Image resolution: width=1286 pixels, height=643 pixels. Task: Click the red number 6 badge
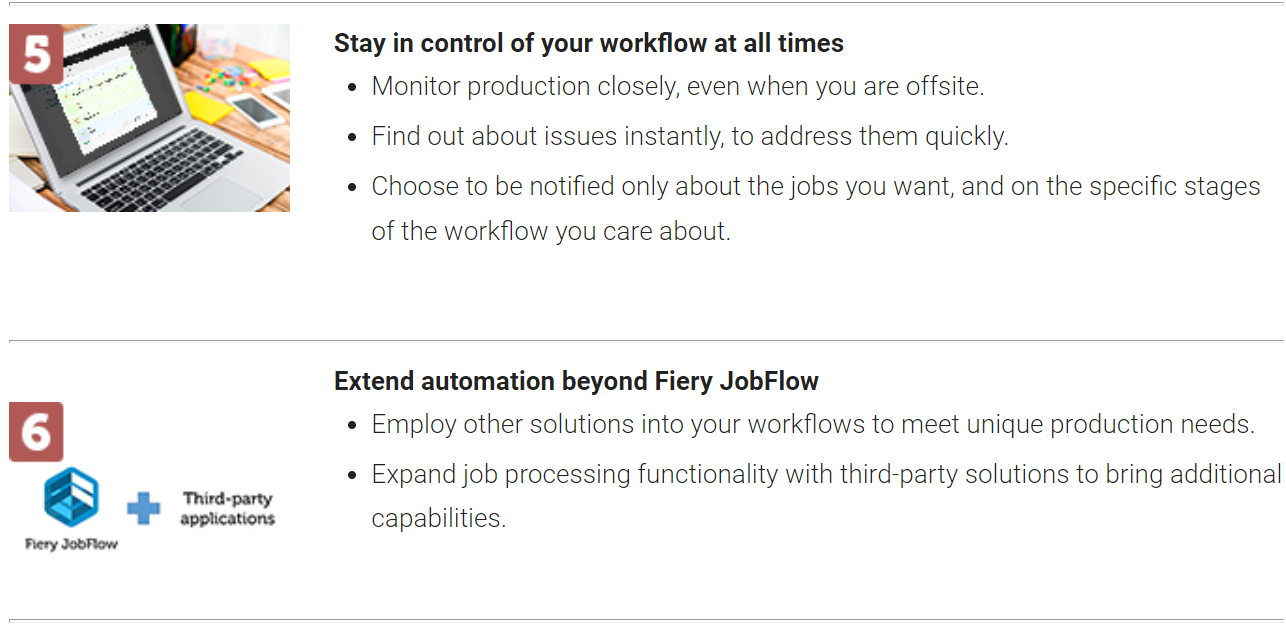(36, 432)
